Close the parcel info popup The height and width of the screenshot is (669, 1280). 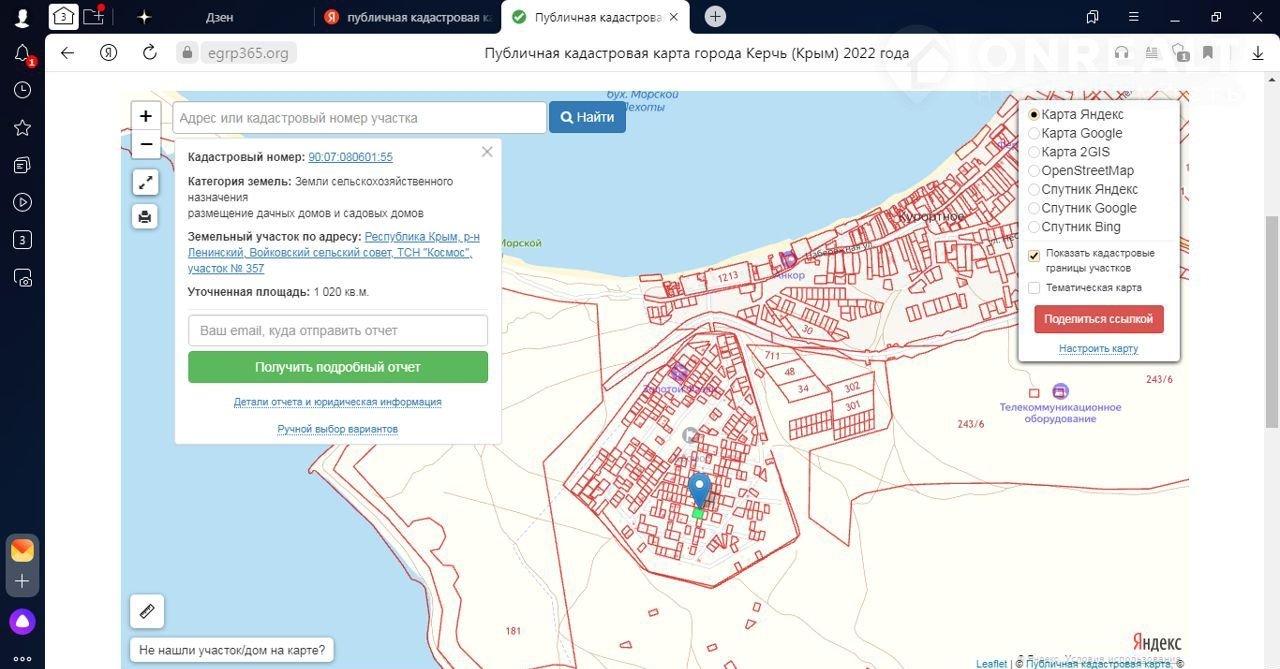click(487, 152)
